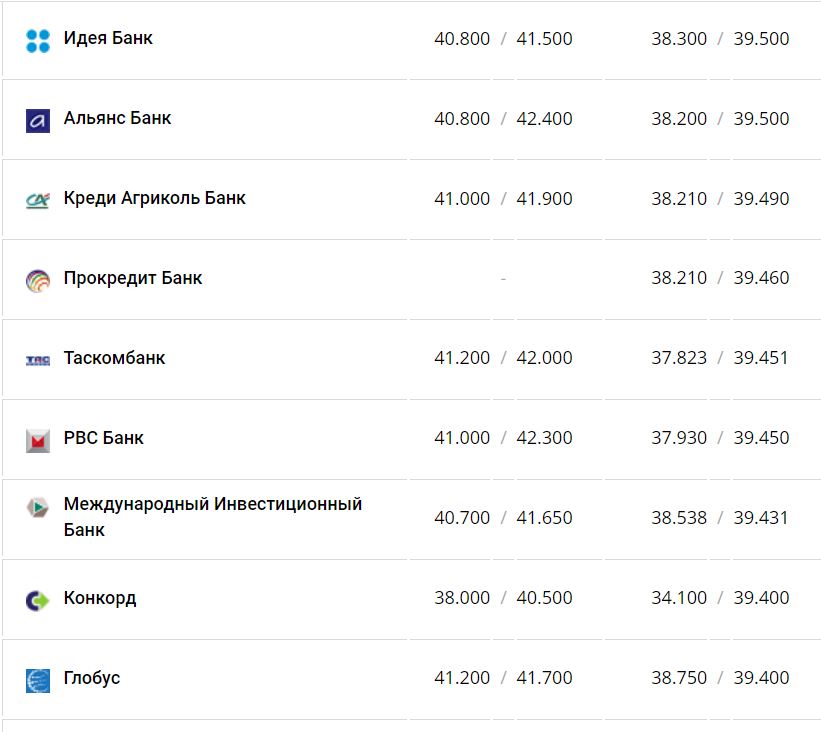The image size is (821, 732).
Task: Open the Идея Банк link
Action: point(108,39)
